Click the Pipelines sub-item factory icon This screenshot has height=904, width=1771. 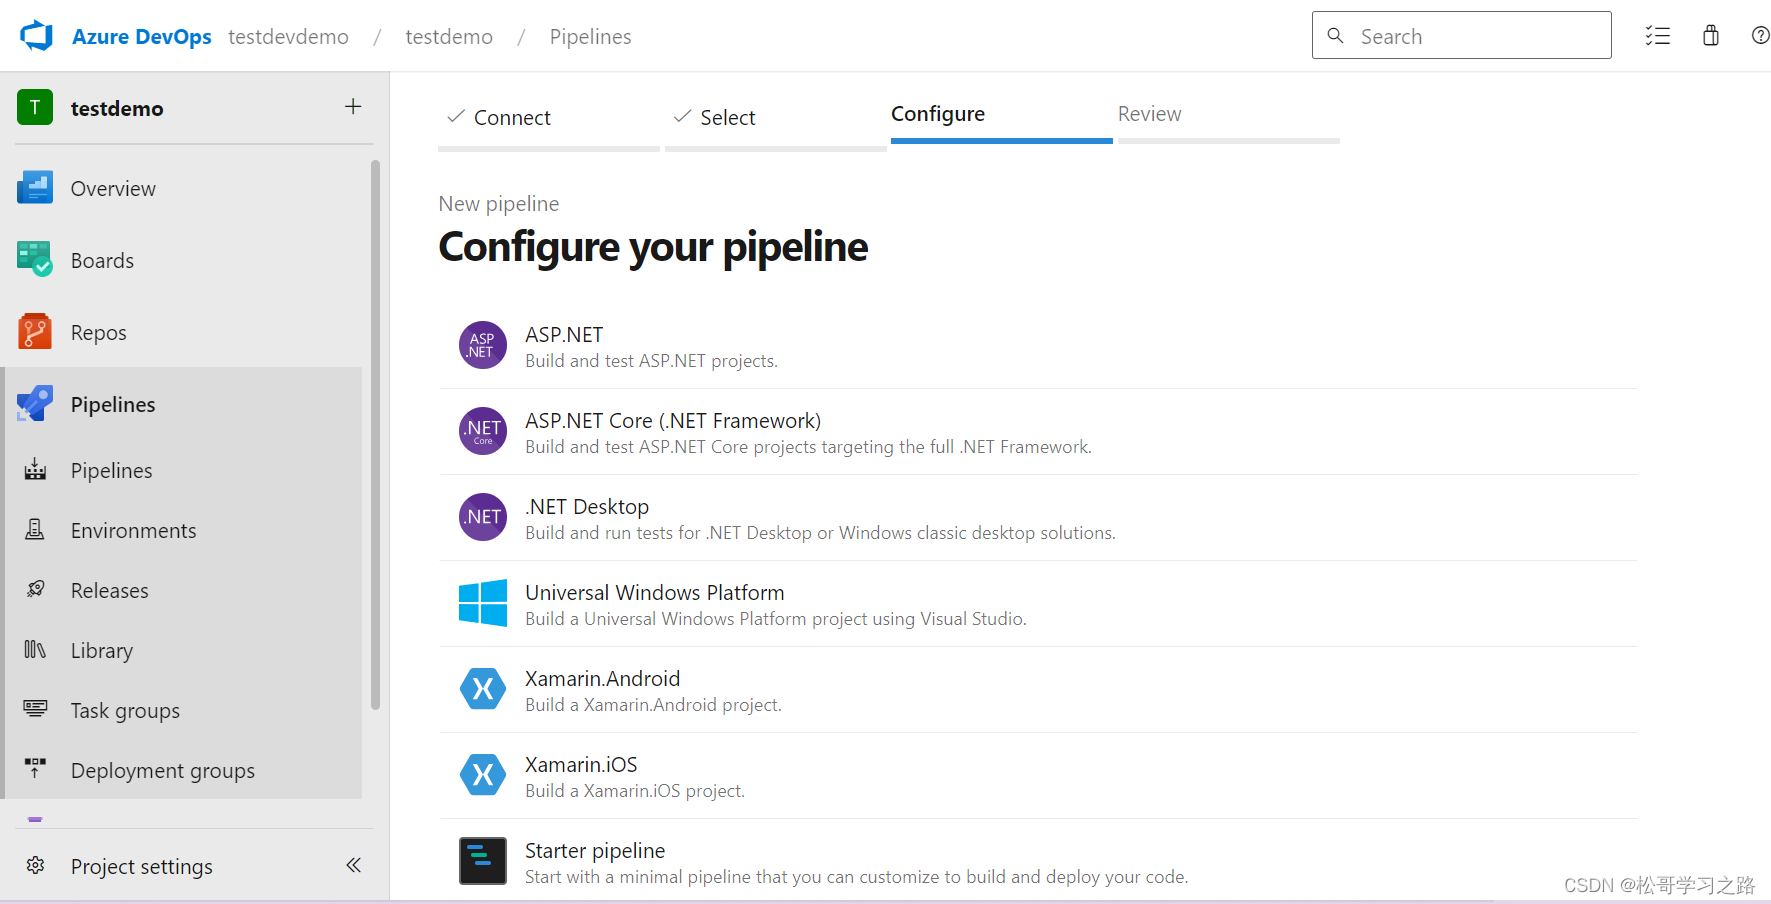(x=35, y=469)
